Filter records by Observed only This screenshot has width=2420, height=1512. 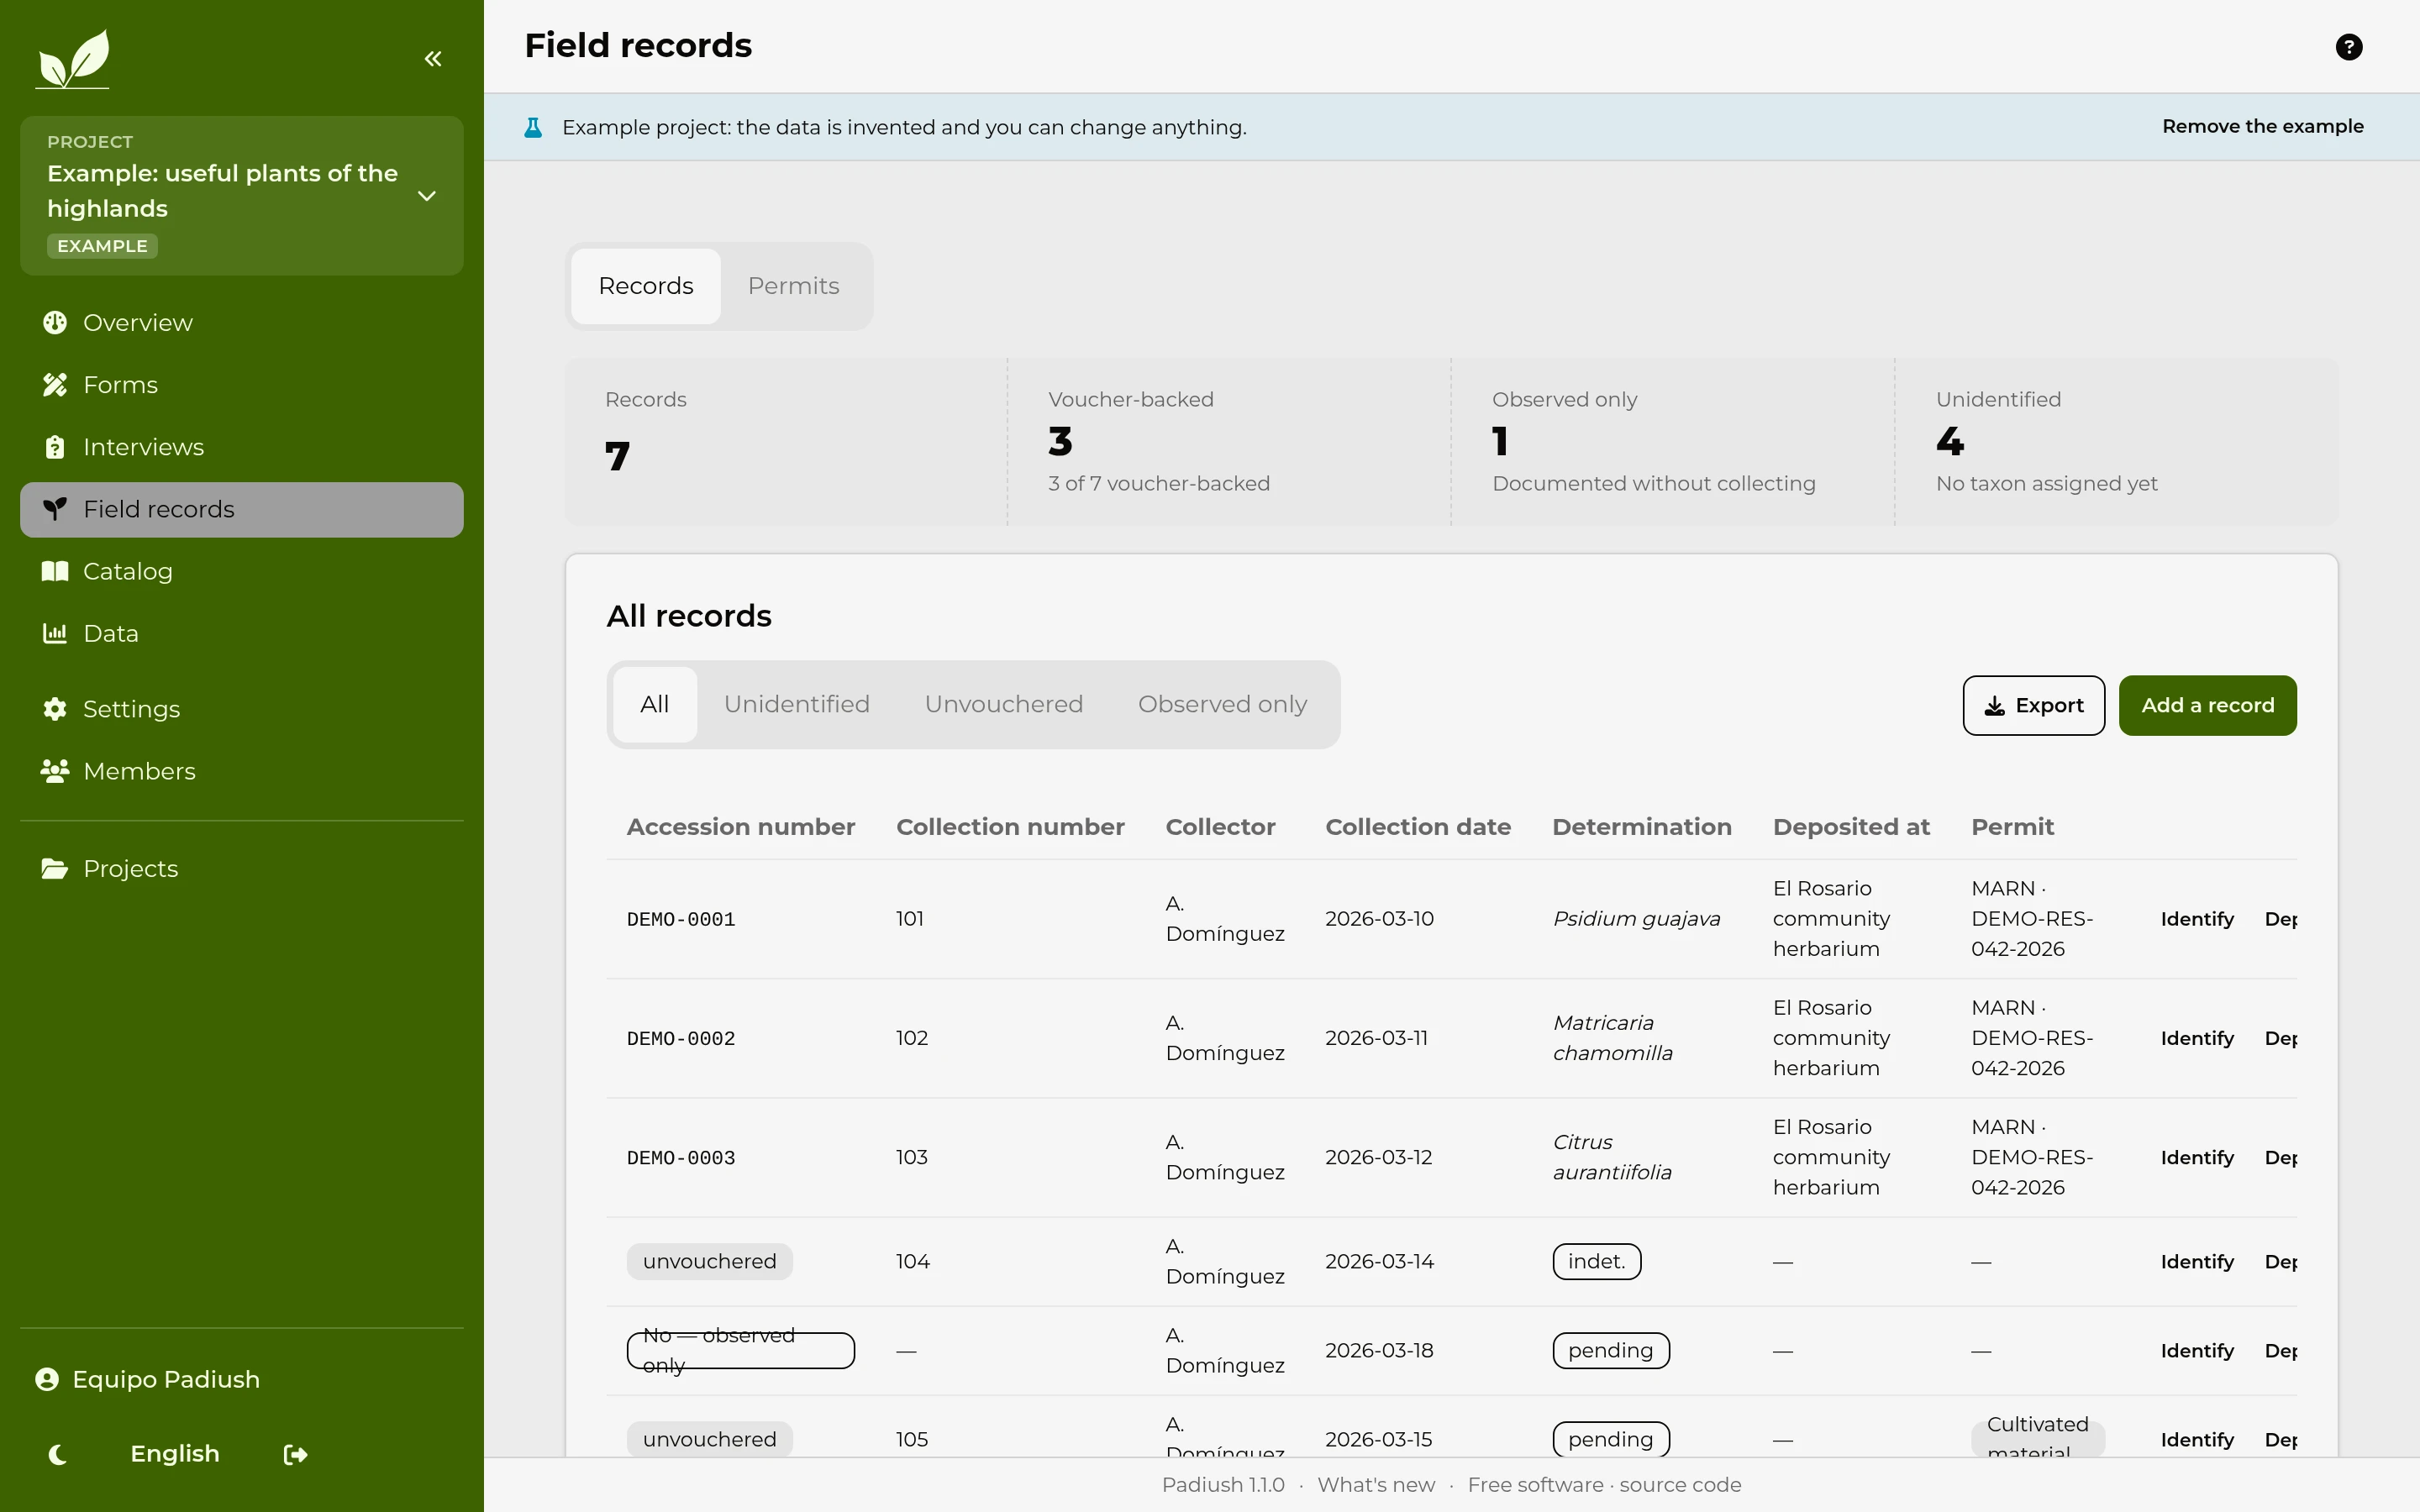click(1223, 705)
